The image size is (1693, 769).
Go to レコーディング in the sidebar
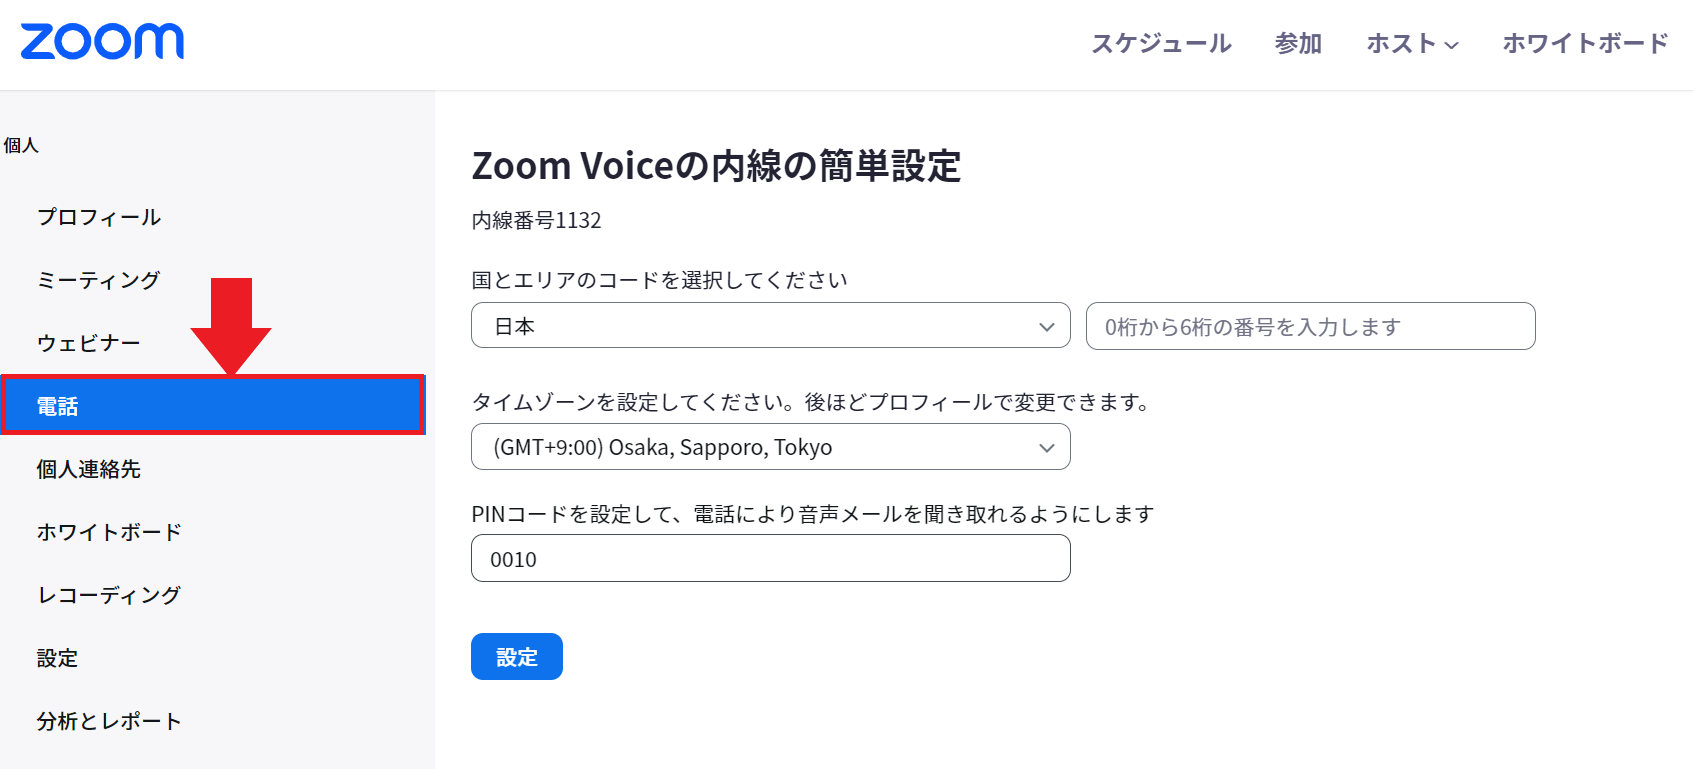[109, 595]
